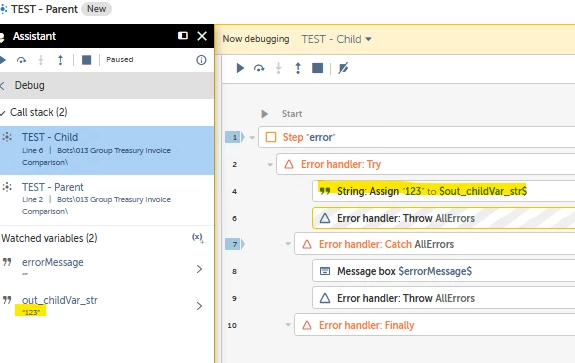Stop debugging from the Assistant panel
This screenshot has height=363, width=575.
(87, 60)
